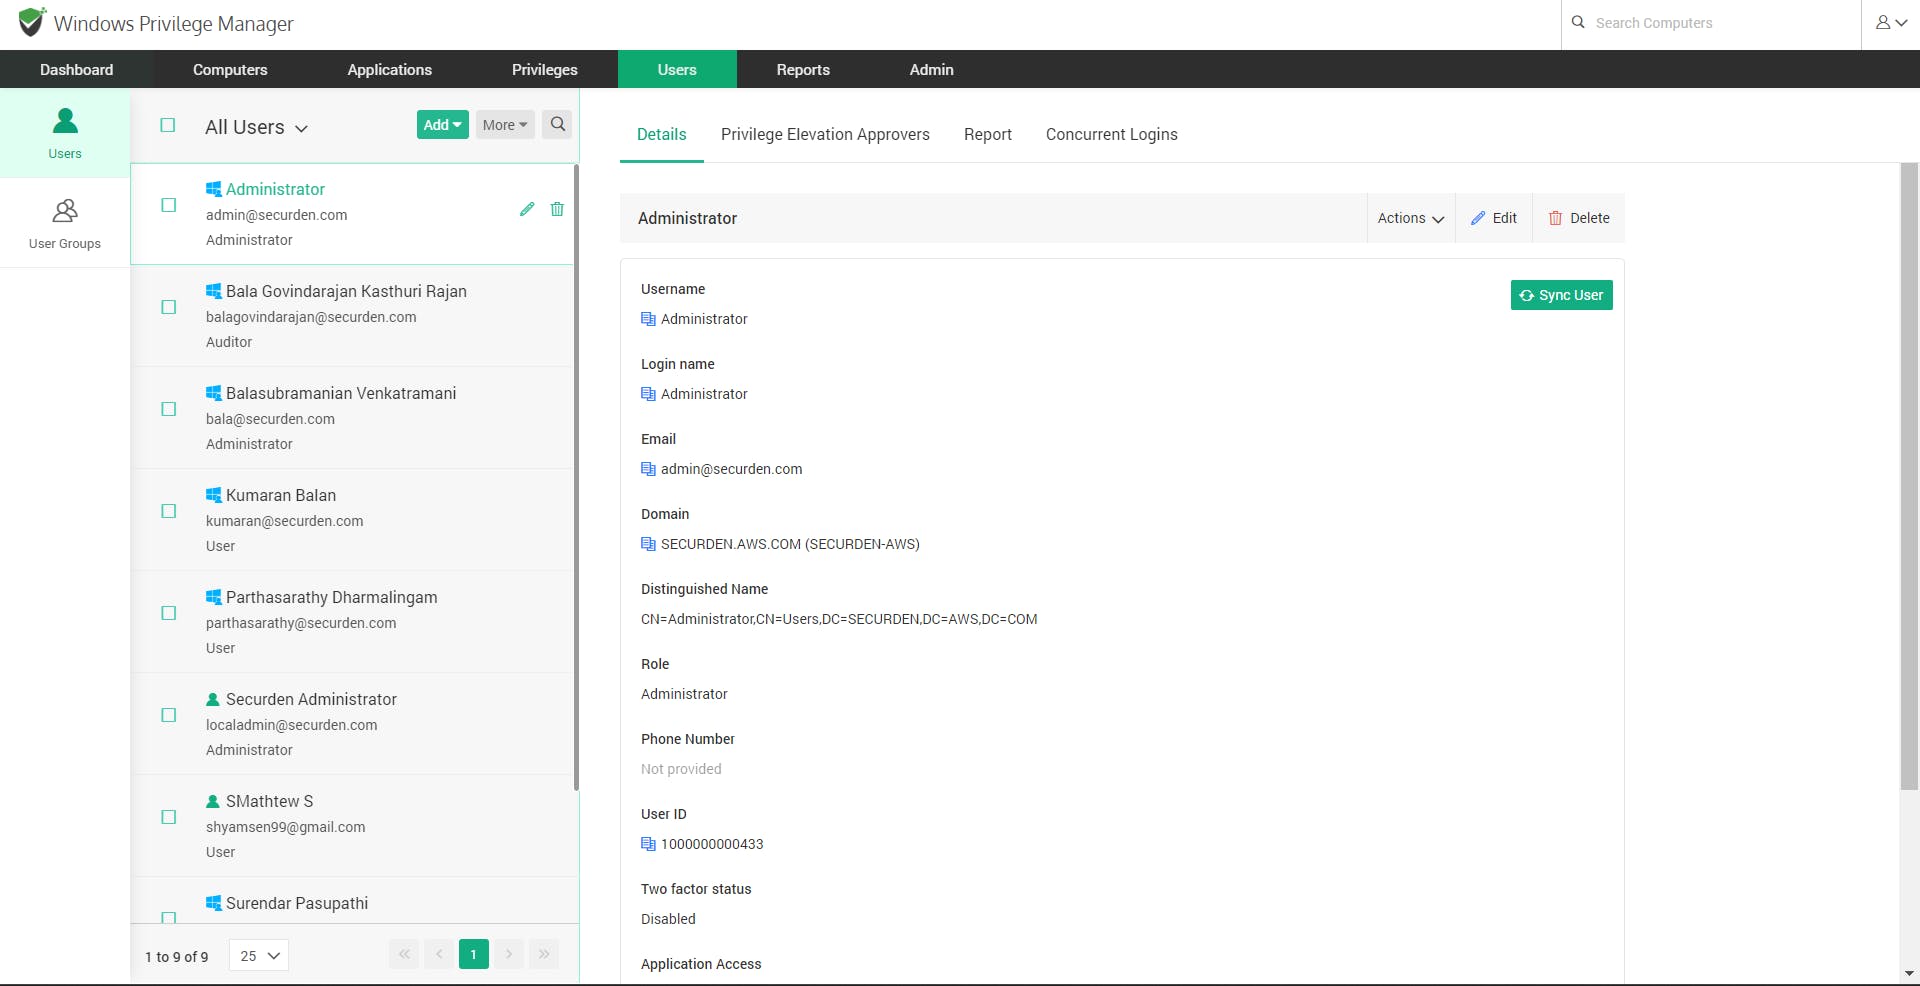The height and width of the screenshot is (986, 1920).
Task: Delete Administrator with the green trash icon
Action: pos(557,209)
